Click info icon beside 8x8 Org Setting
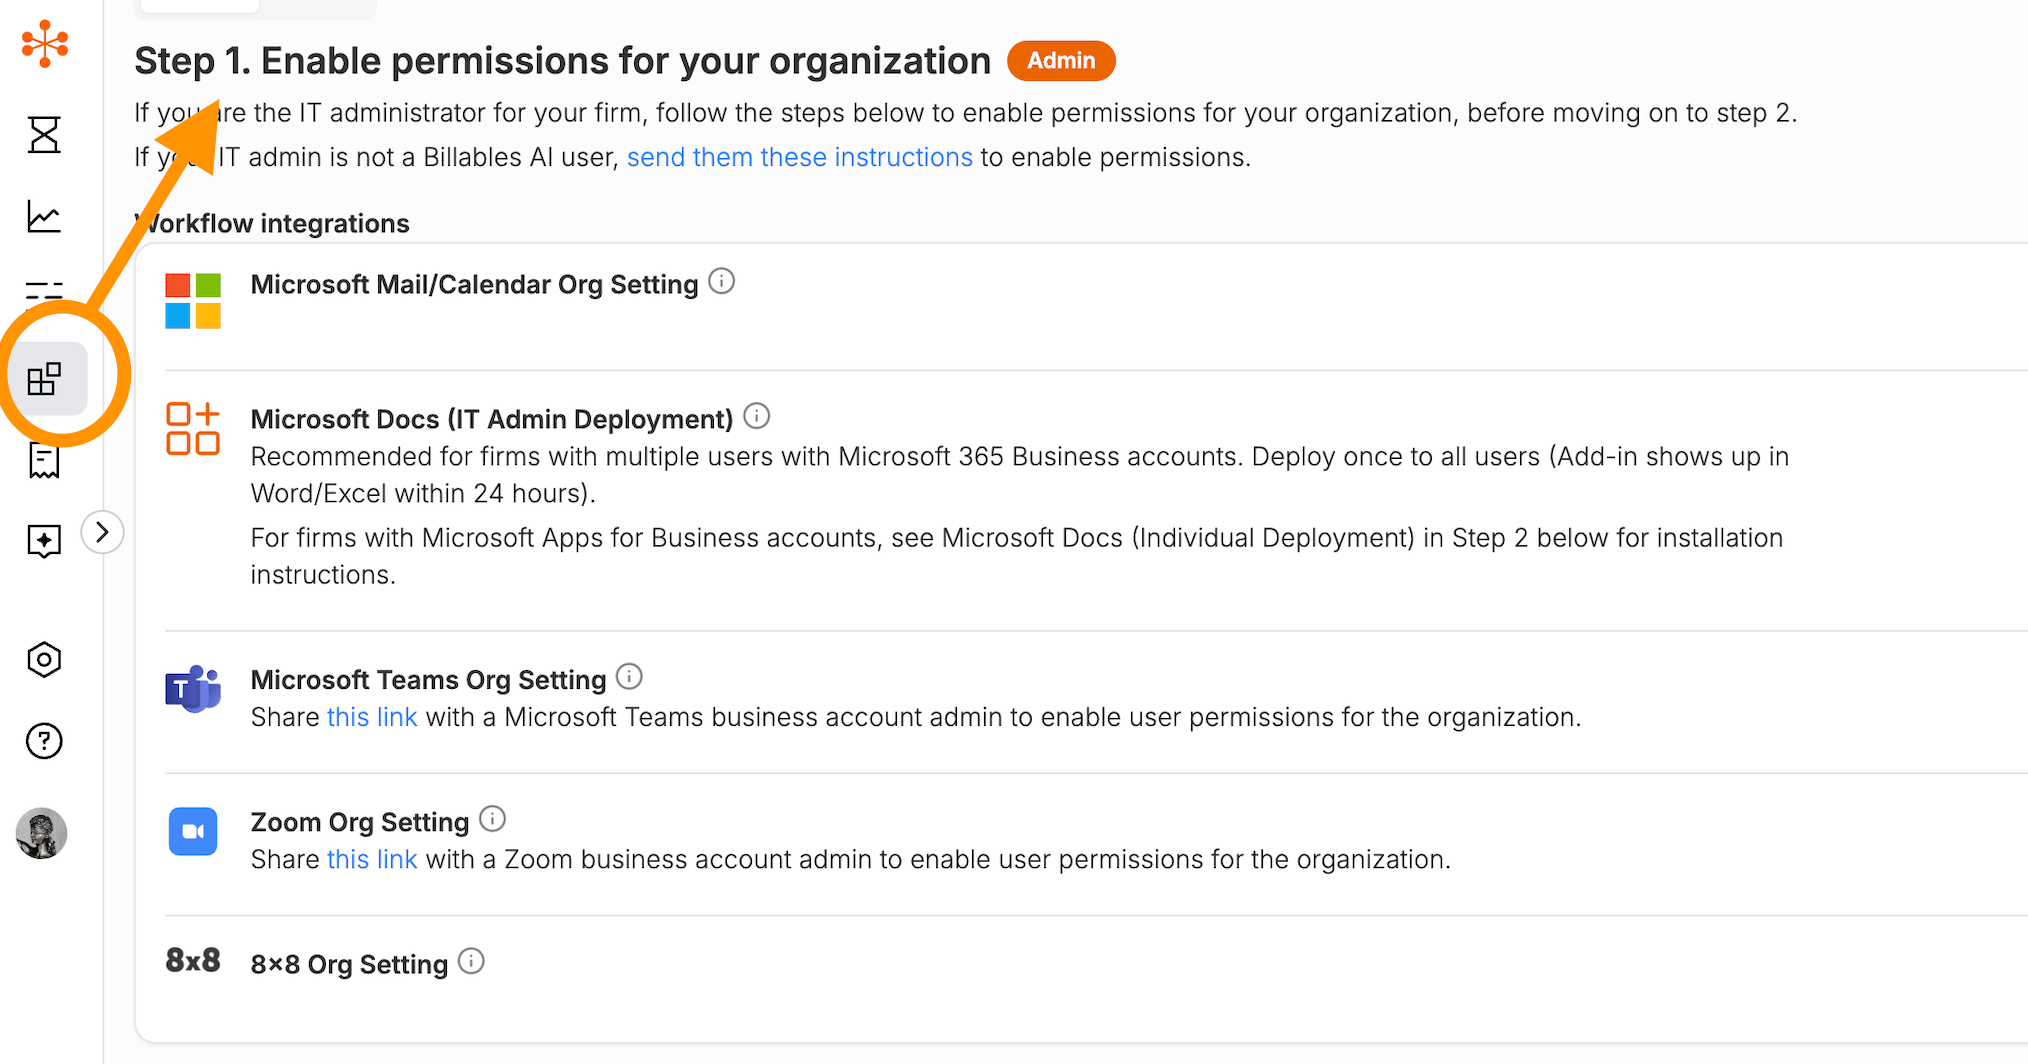 pyautogui.click(x=471, y=961)
